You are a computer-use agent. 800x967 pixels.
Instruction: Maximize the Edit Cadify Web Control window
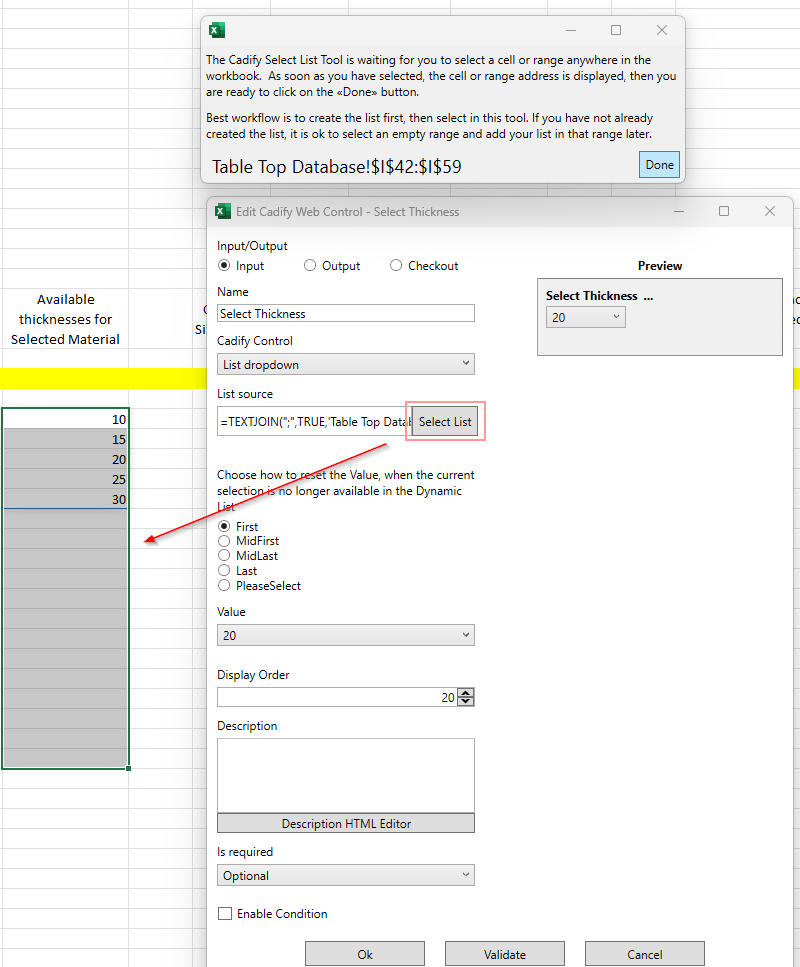click(x=724, y=211)
